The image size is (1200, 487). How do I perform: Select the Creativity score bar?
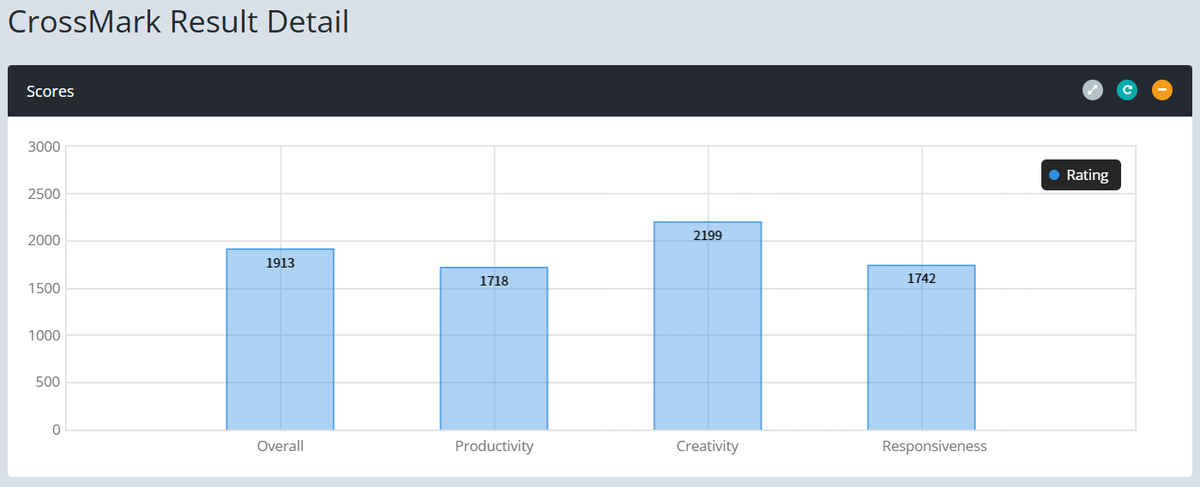point(707,326)
